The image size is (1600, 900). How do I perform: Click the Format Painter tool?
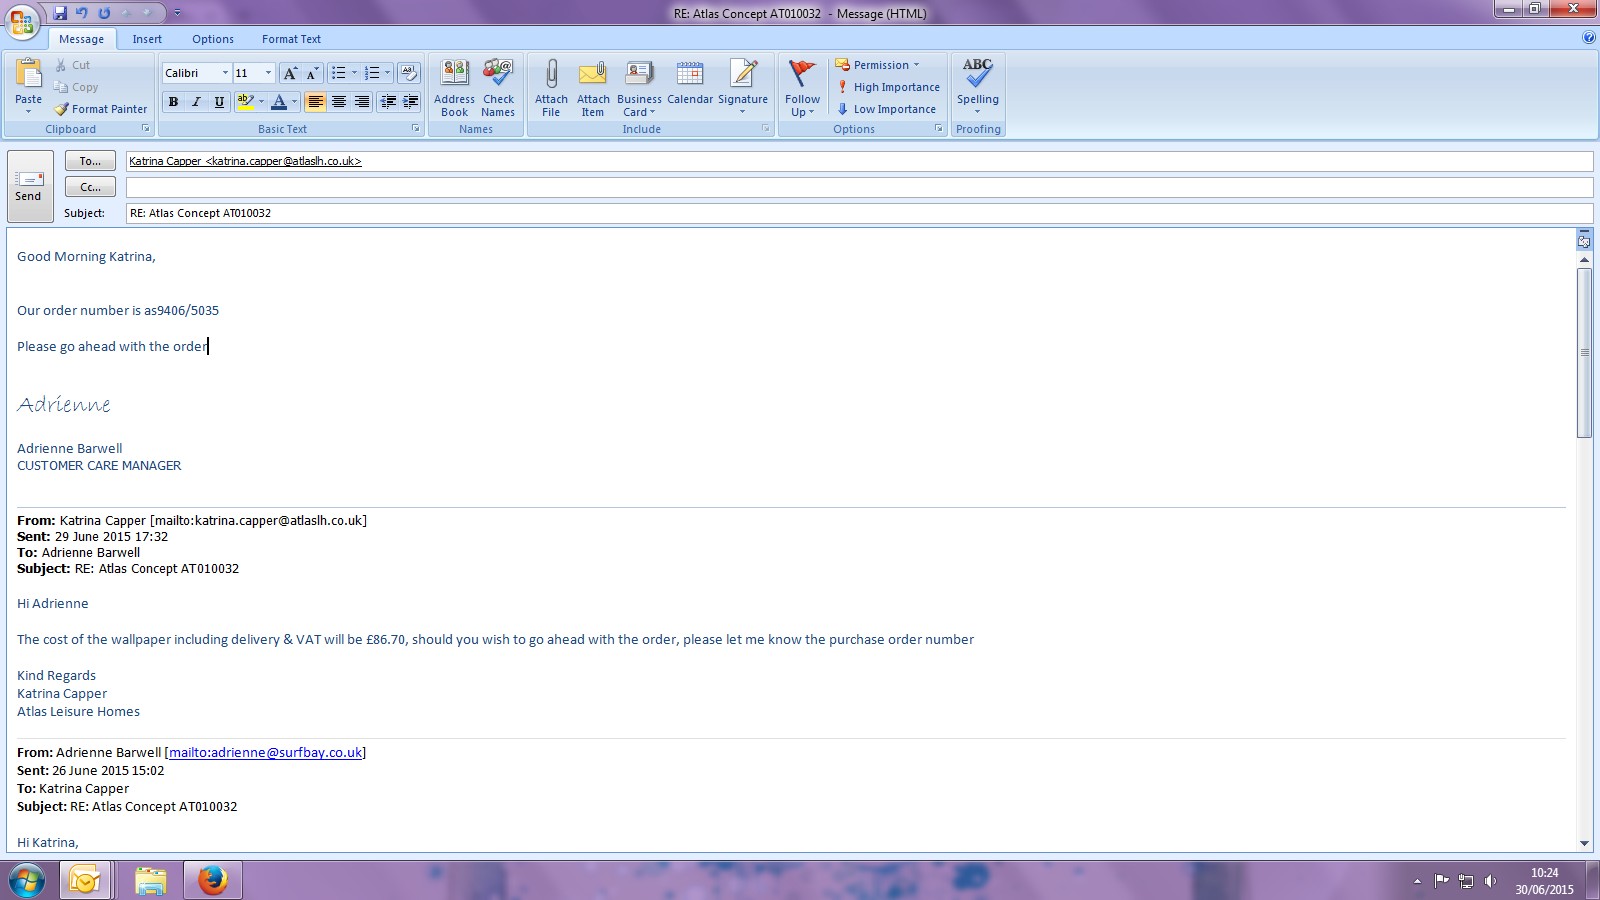coord(101,109)
